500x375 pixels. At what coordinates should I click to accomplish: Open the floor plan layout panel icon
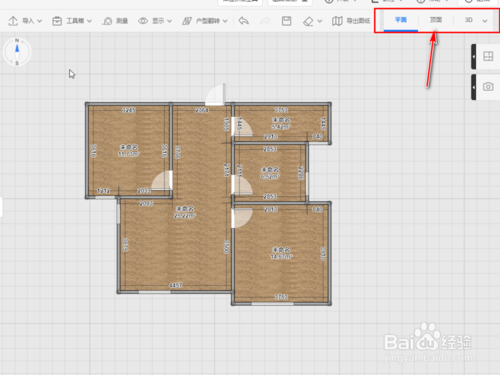[x=488, y=56]
